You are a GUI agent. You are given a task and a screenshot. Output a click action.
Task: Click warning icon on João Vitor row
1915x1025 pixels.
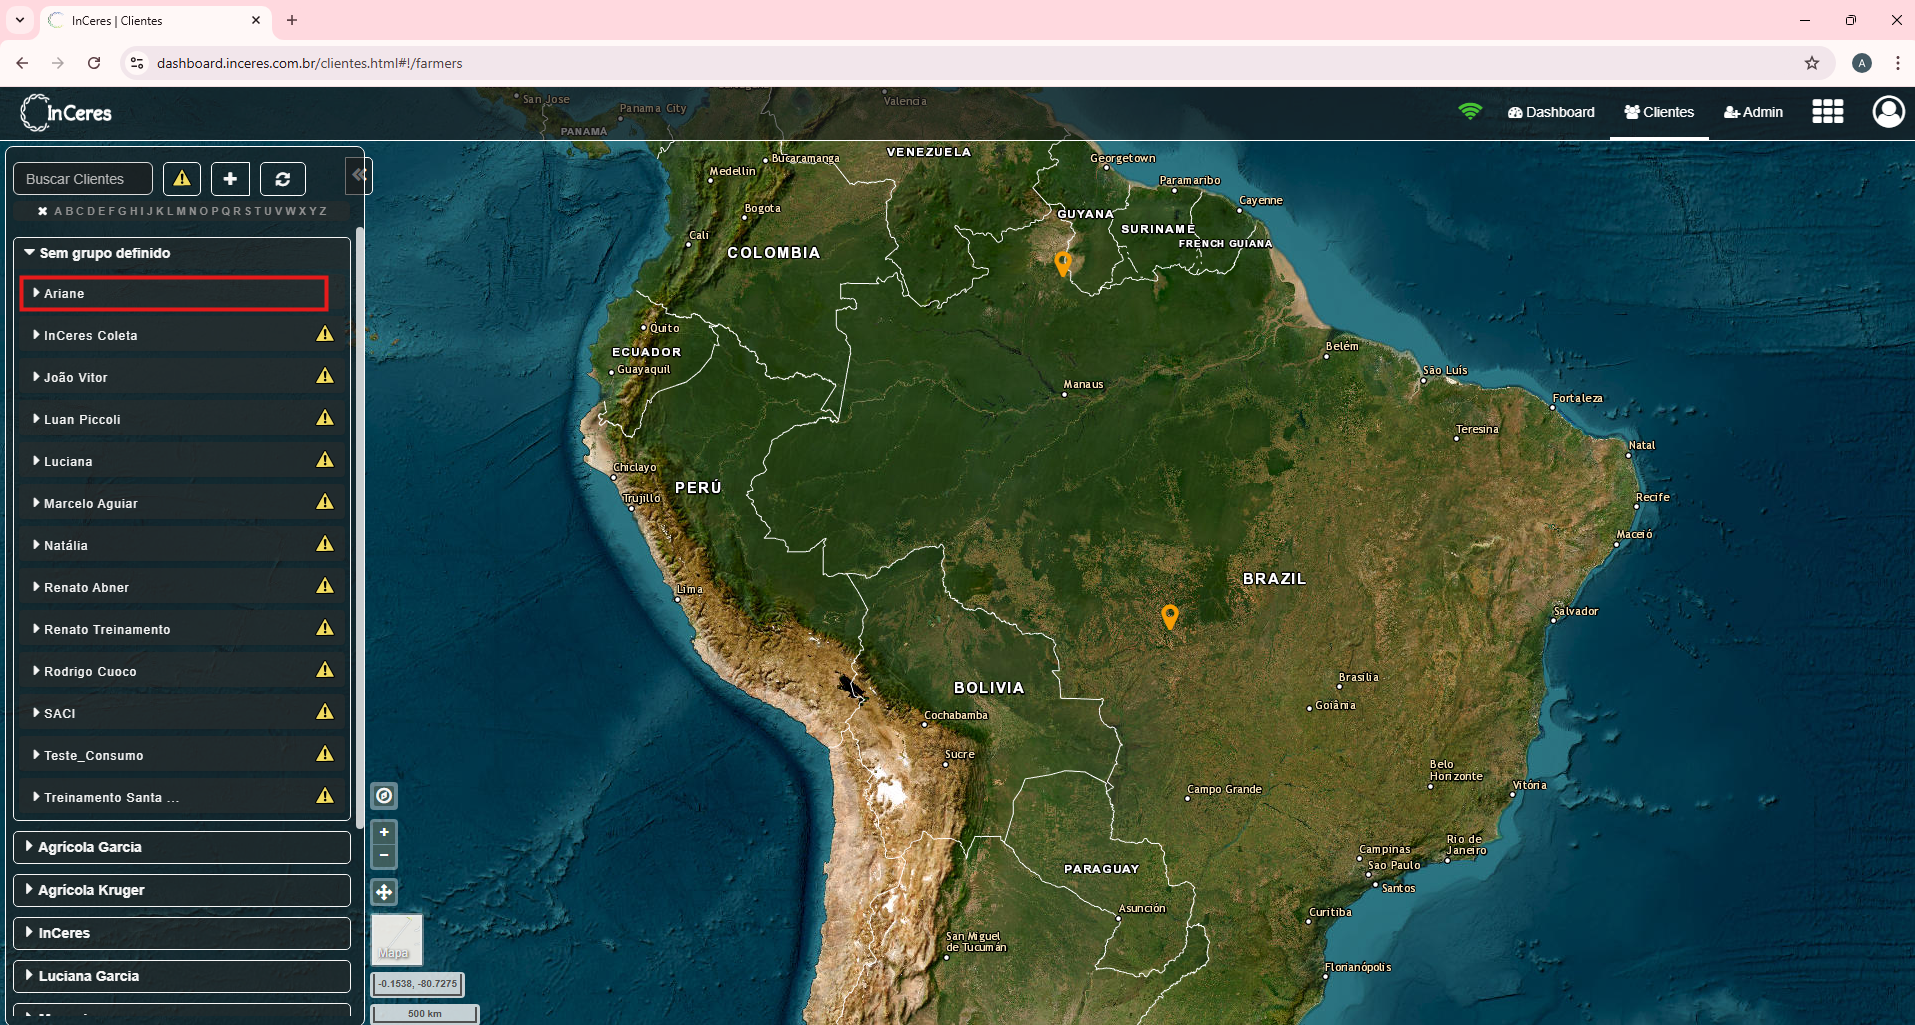coord(325,376)
